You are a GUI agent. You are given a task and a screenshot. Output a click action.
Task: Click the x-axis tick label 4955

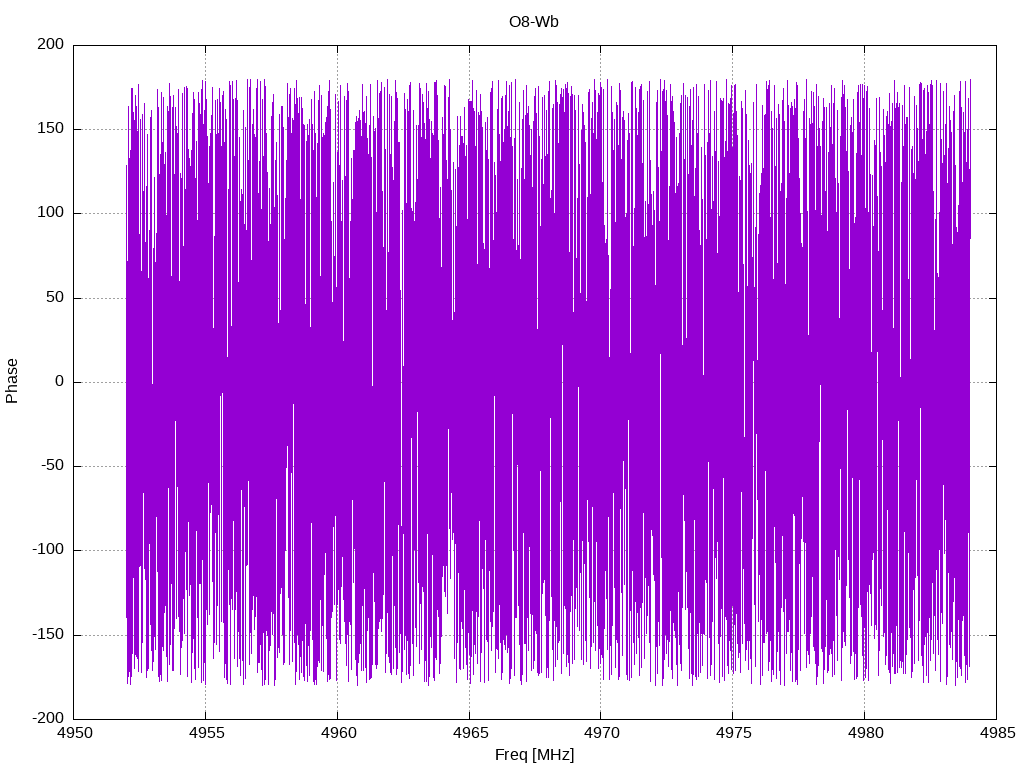pyautogui.click(x=206, y=733)
